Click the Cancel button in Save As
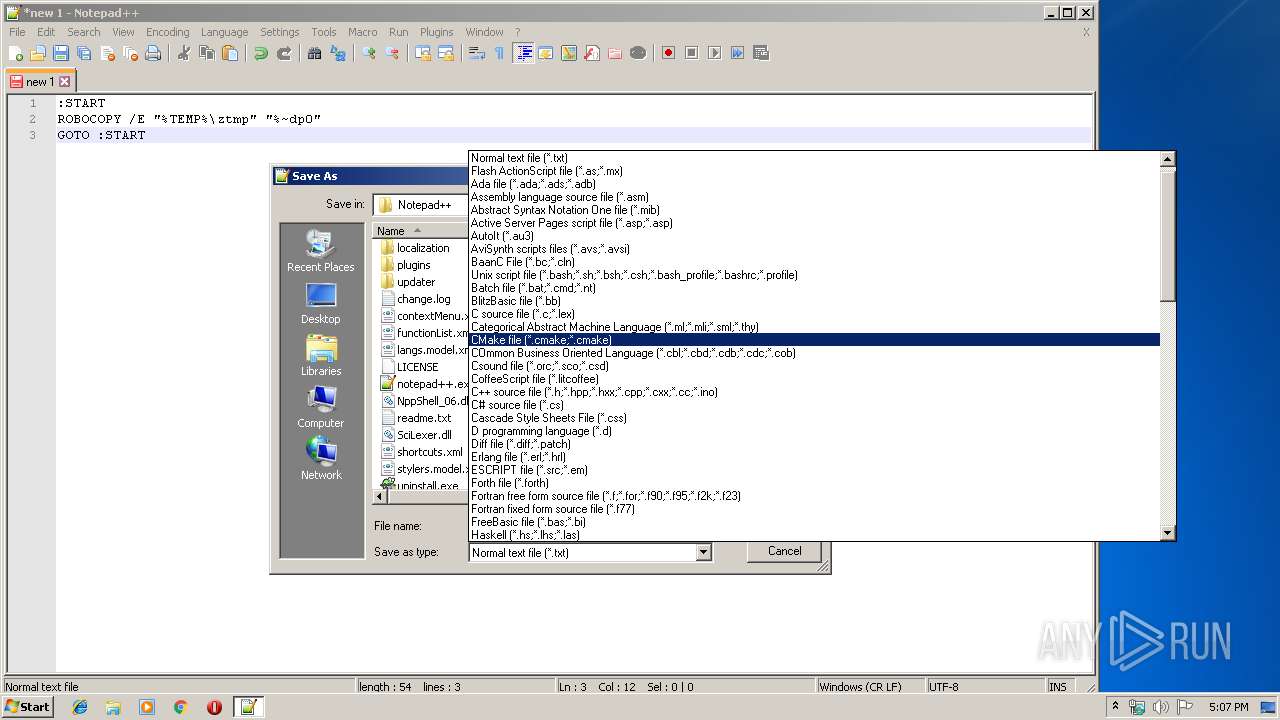This screenshot has height=720, width=1280. pos(784,551)
